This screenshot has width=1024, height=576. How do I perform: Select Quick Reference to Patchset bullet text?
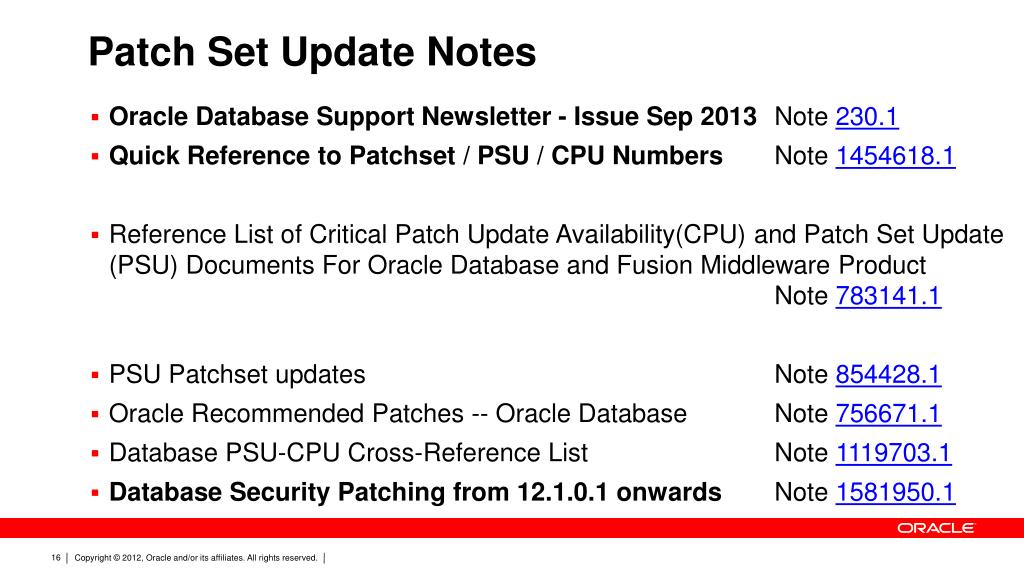click(x=415, y=156)
